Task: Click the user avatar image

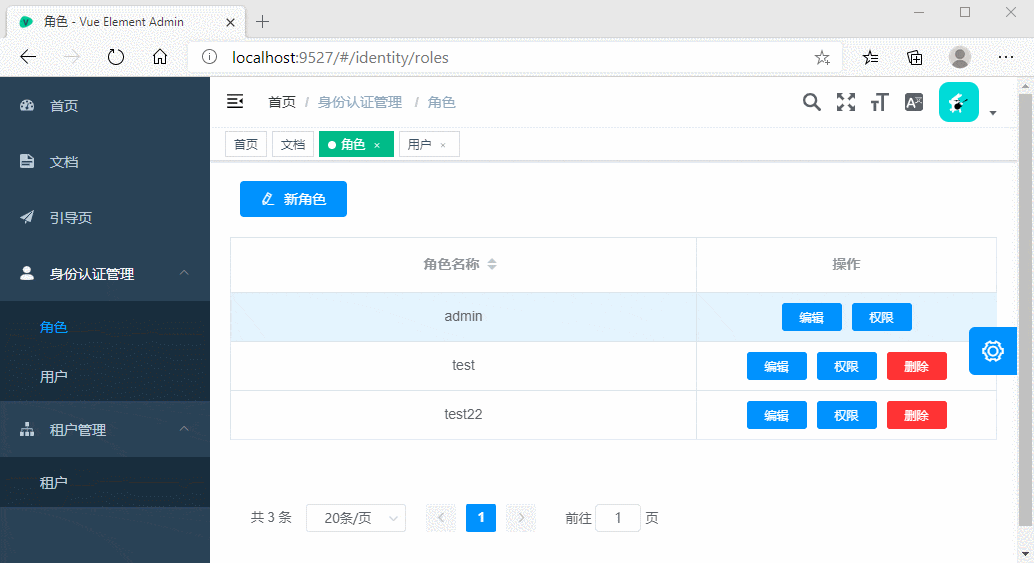Action: pos(959,102)
